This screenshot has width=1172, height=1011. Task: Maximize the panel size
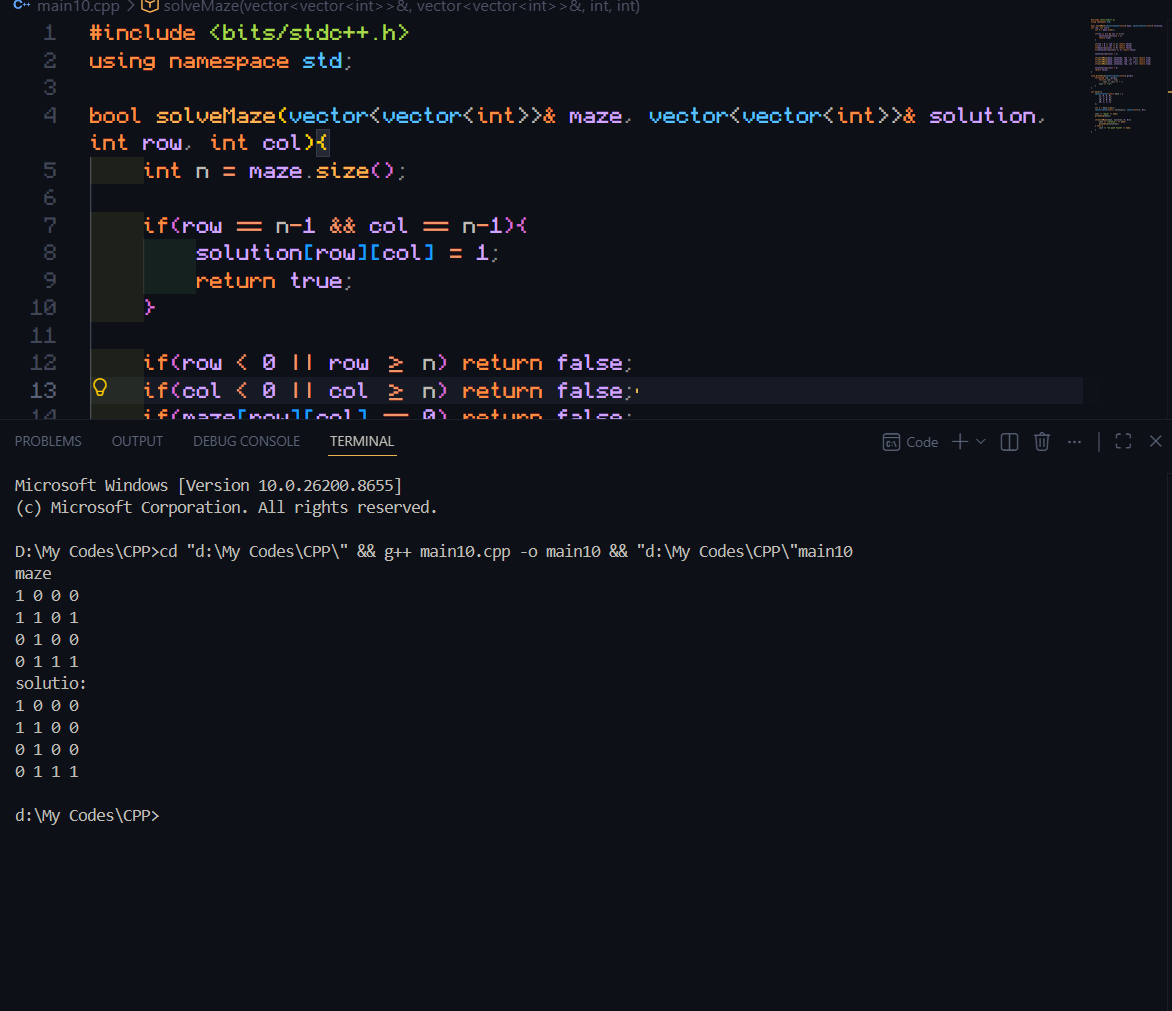point(1123,442)
